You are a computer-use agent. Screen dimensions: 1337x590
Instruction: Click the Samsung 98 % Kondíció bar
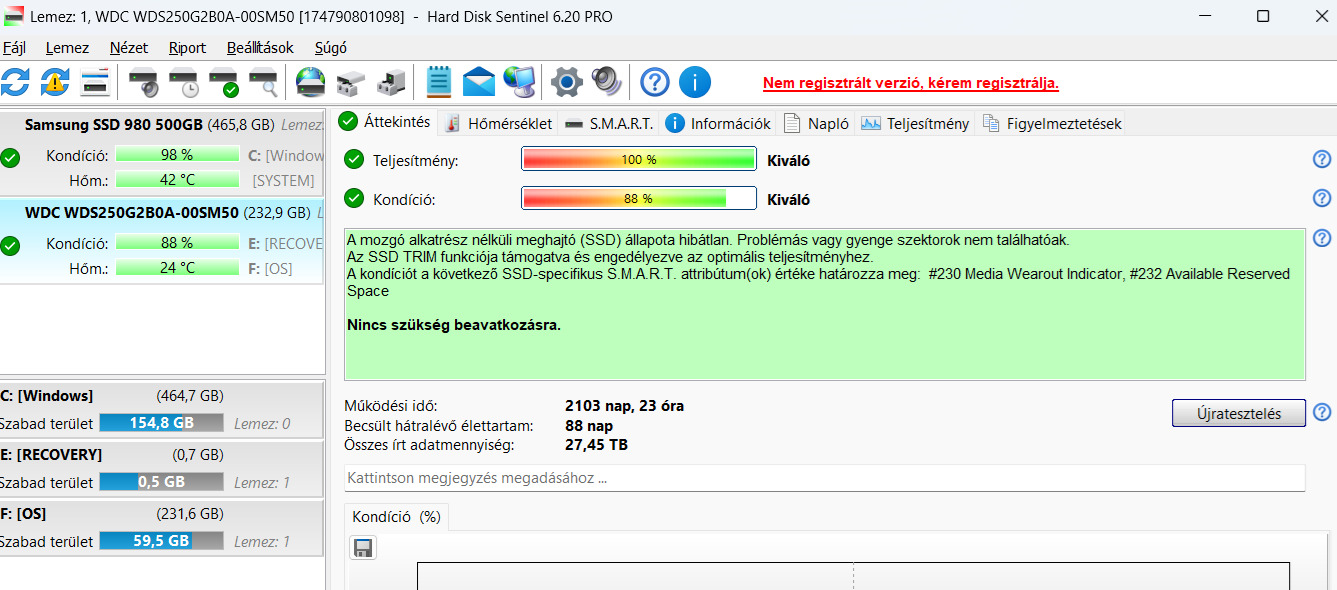coord(177,155)
